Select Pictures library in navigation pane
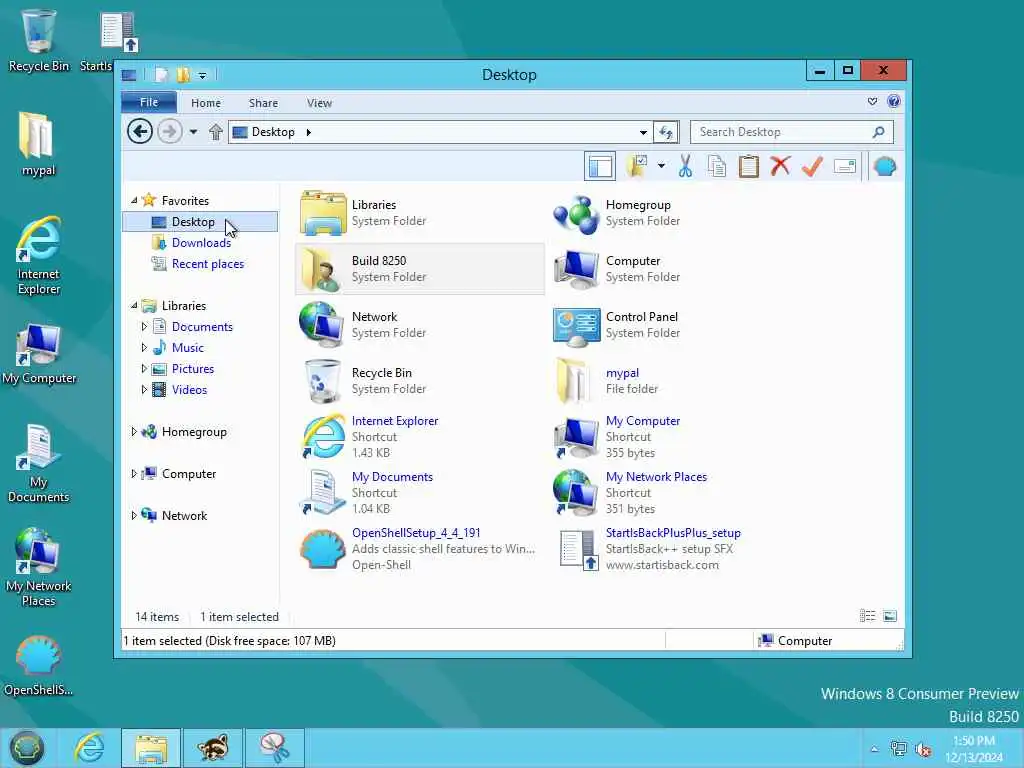This screenshot has width=1024, height=768. coord(193,368)
